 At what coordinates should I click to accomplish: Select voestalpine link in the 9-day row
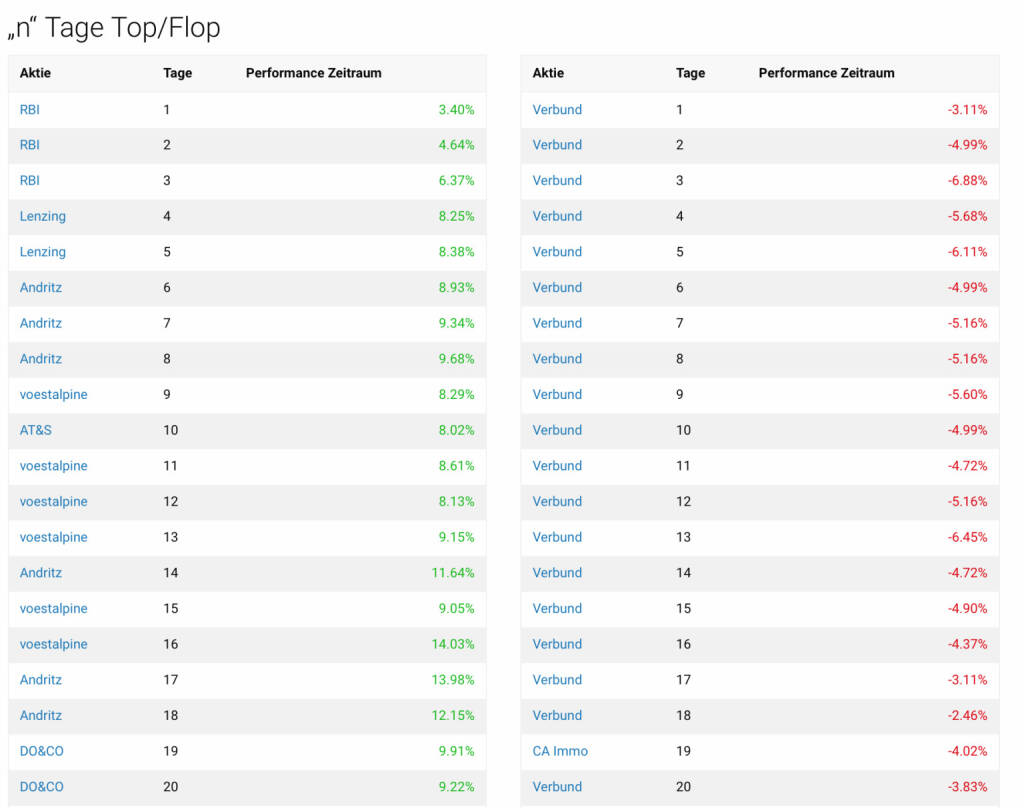tap(54, 395)
